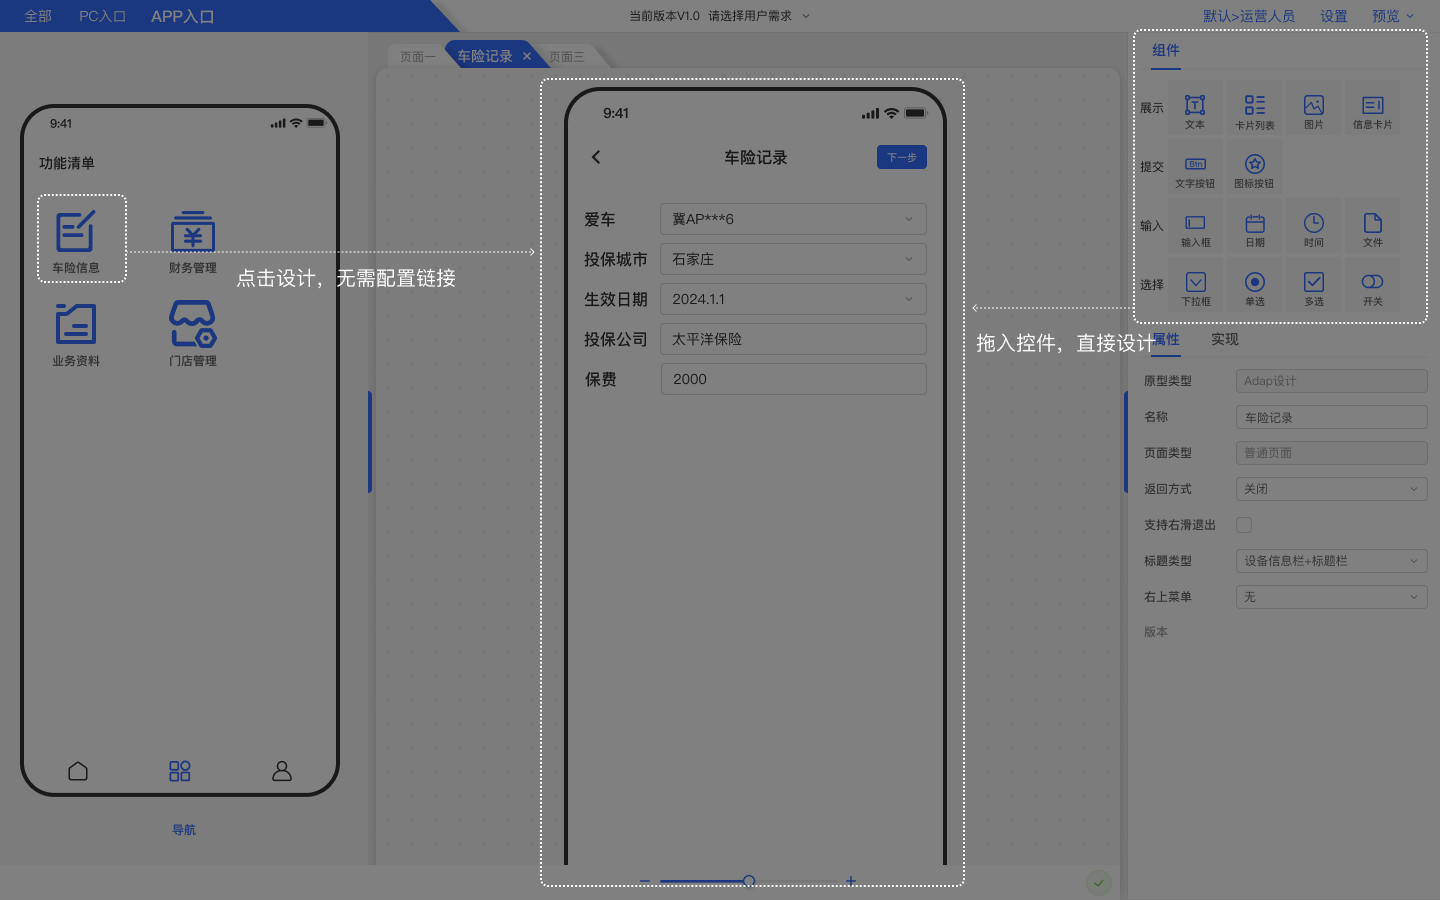Click the 保费 input field showing 2000
The height and width of the screenshot is (900, 1440).
point(793,379)
